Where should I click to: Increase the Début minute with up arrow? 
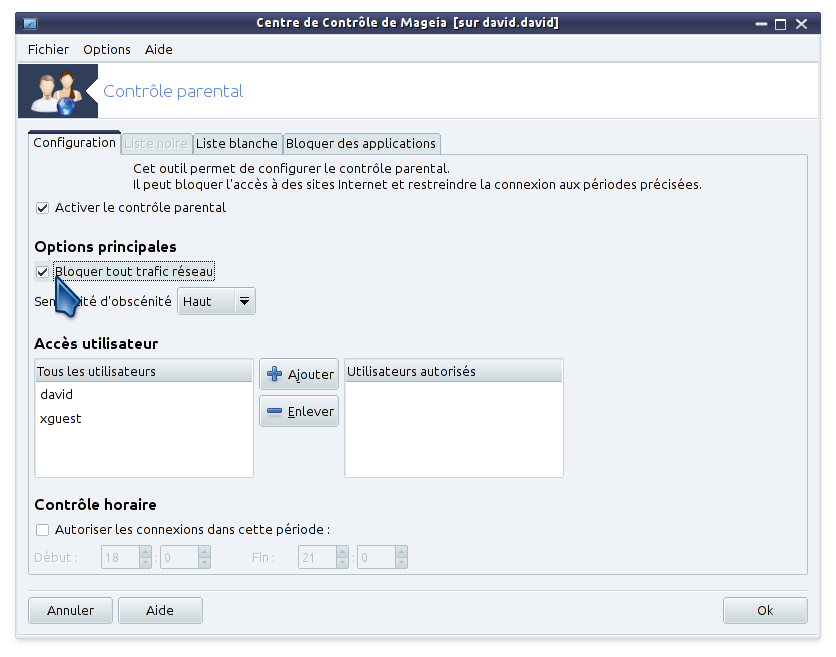(204, 552)
